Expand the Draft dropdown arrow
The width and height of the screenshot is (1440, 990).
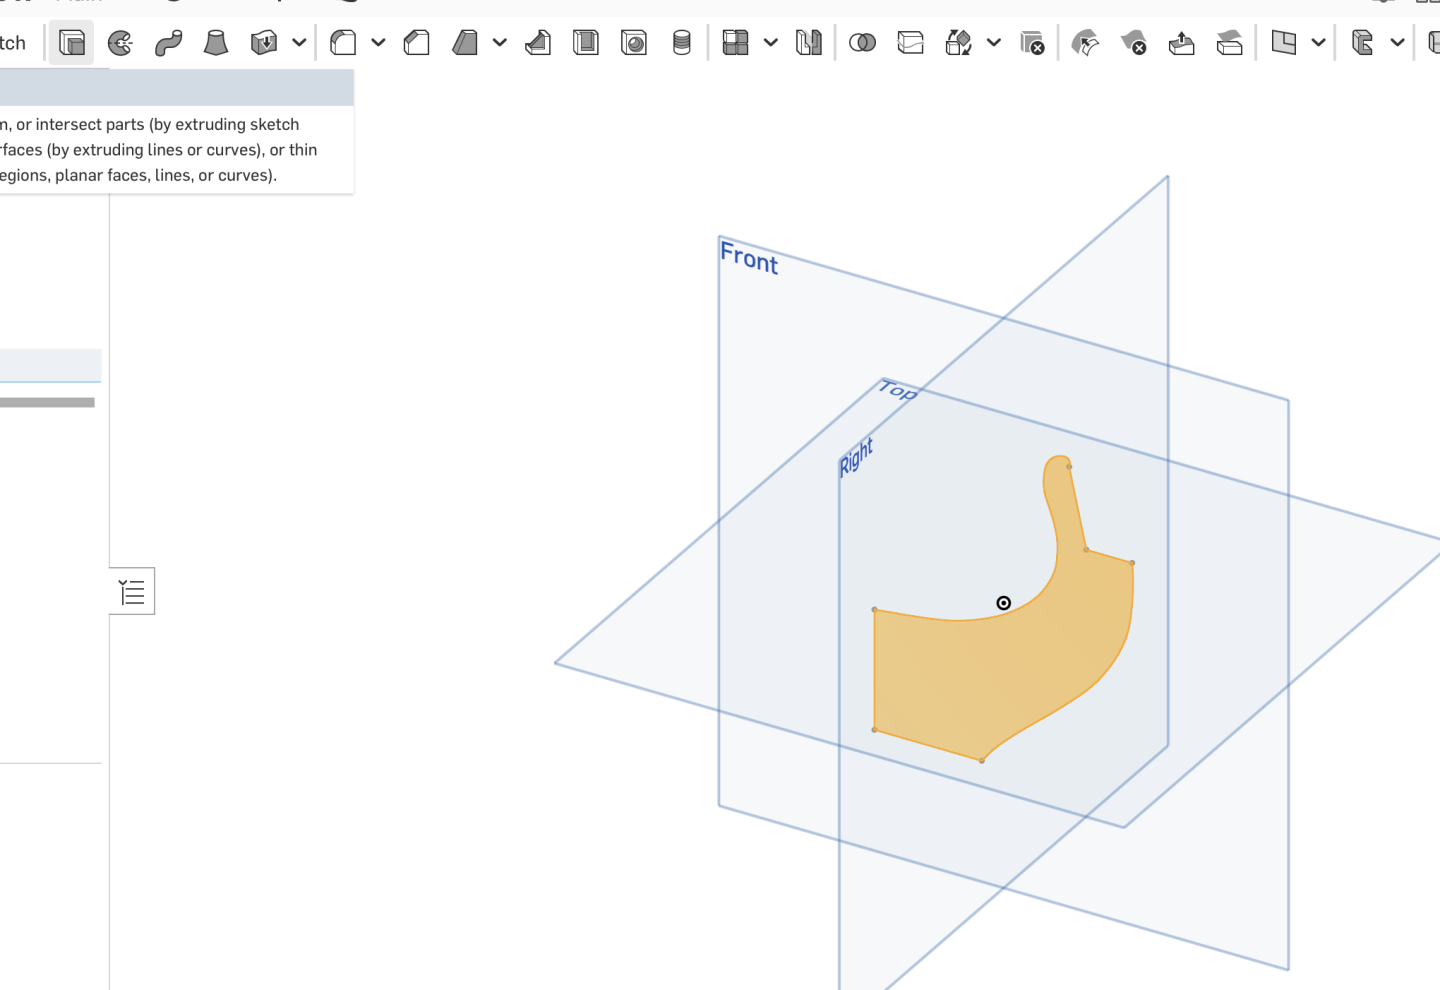pos(499,43)
